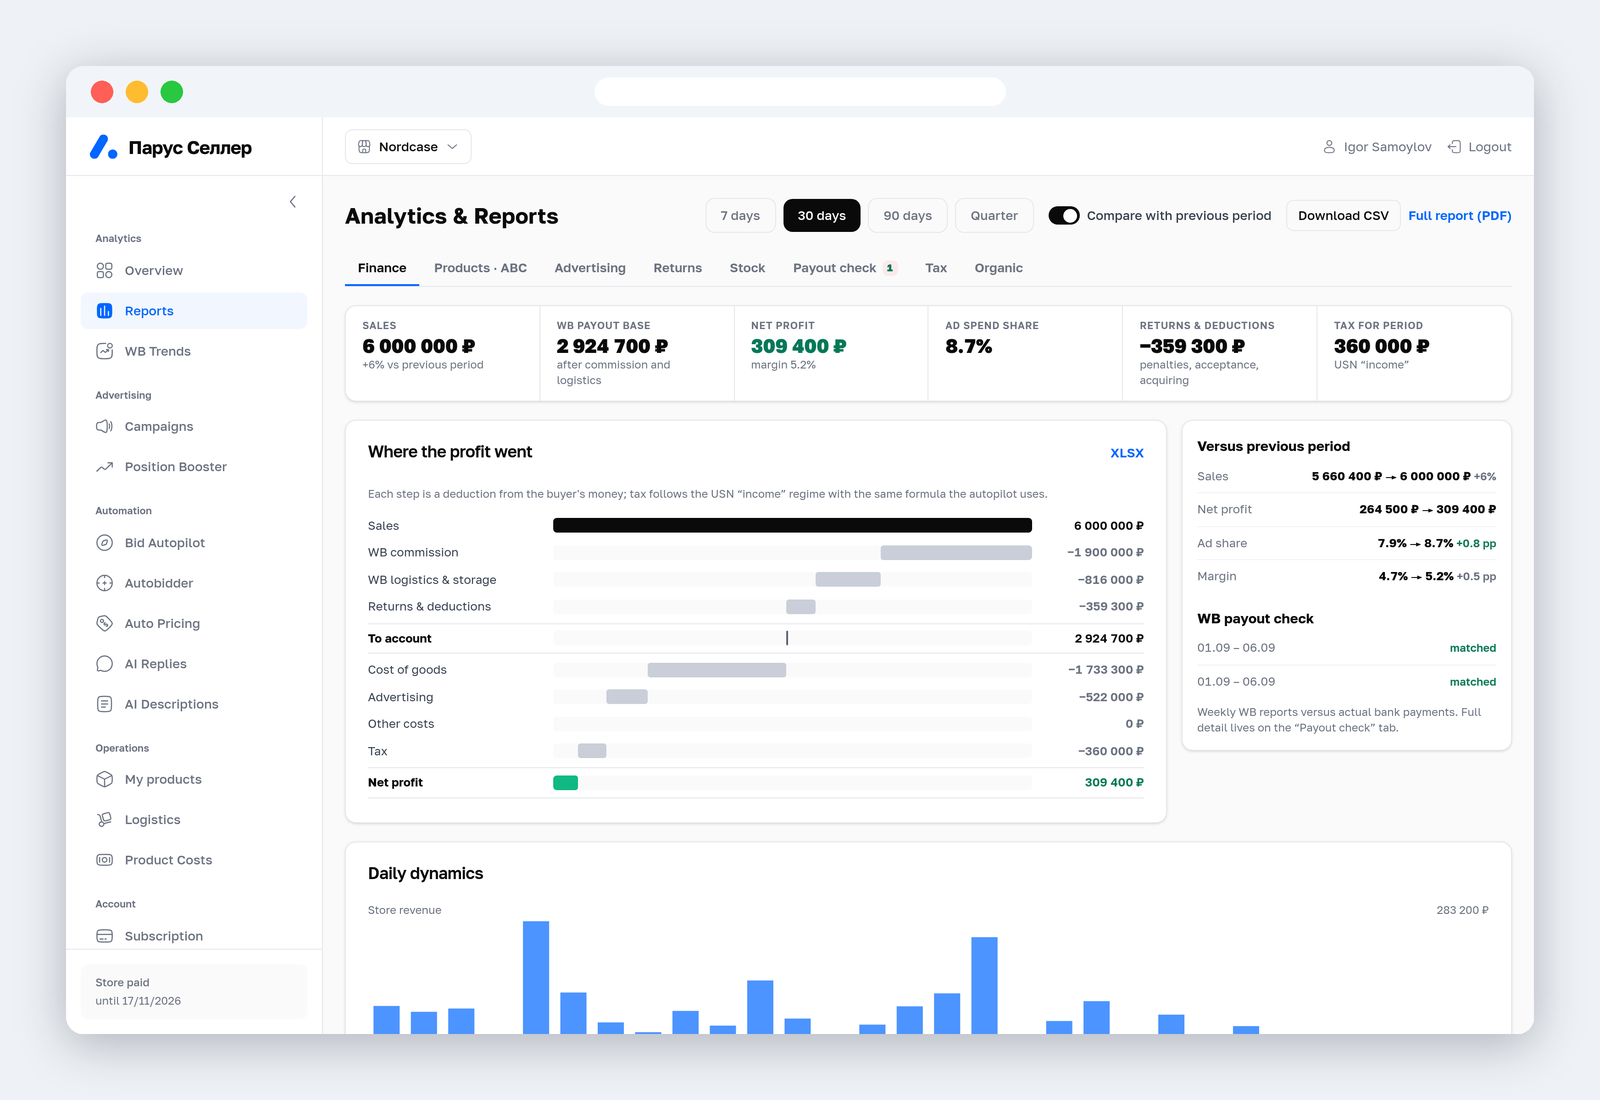Open the Organic tab
The height and width of the screenshot is (1100, 1600).
998,268
